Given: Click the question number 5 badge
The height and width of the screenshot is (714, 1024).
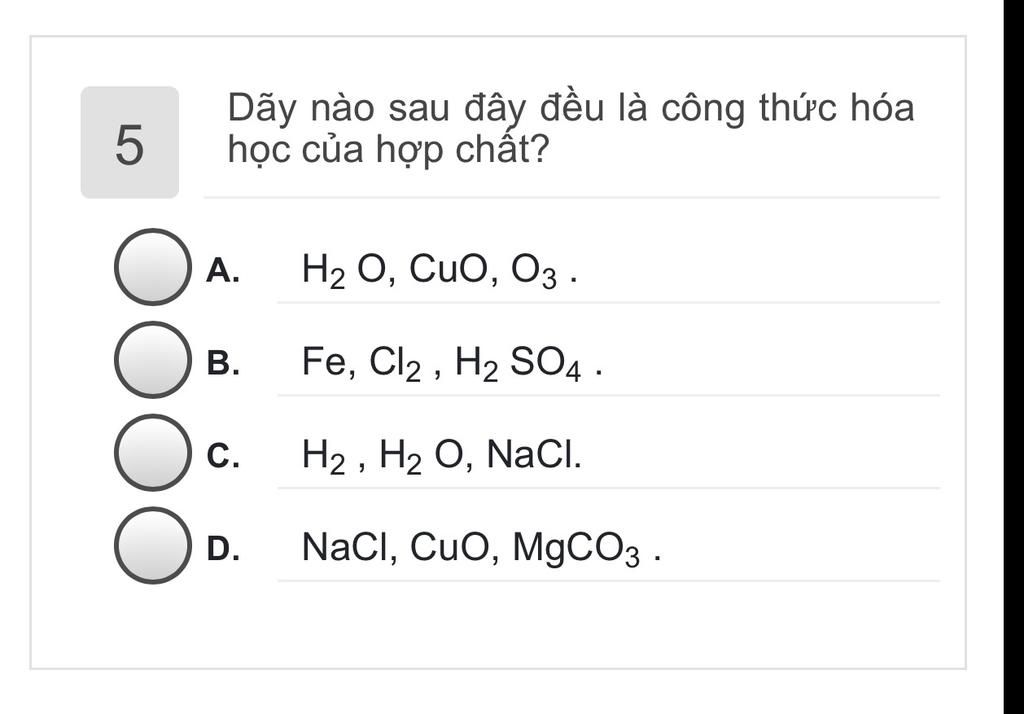Looking at the screenshot, I should click(x=130, y=143).
